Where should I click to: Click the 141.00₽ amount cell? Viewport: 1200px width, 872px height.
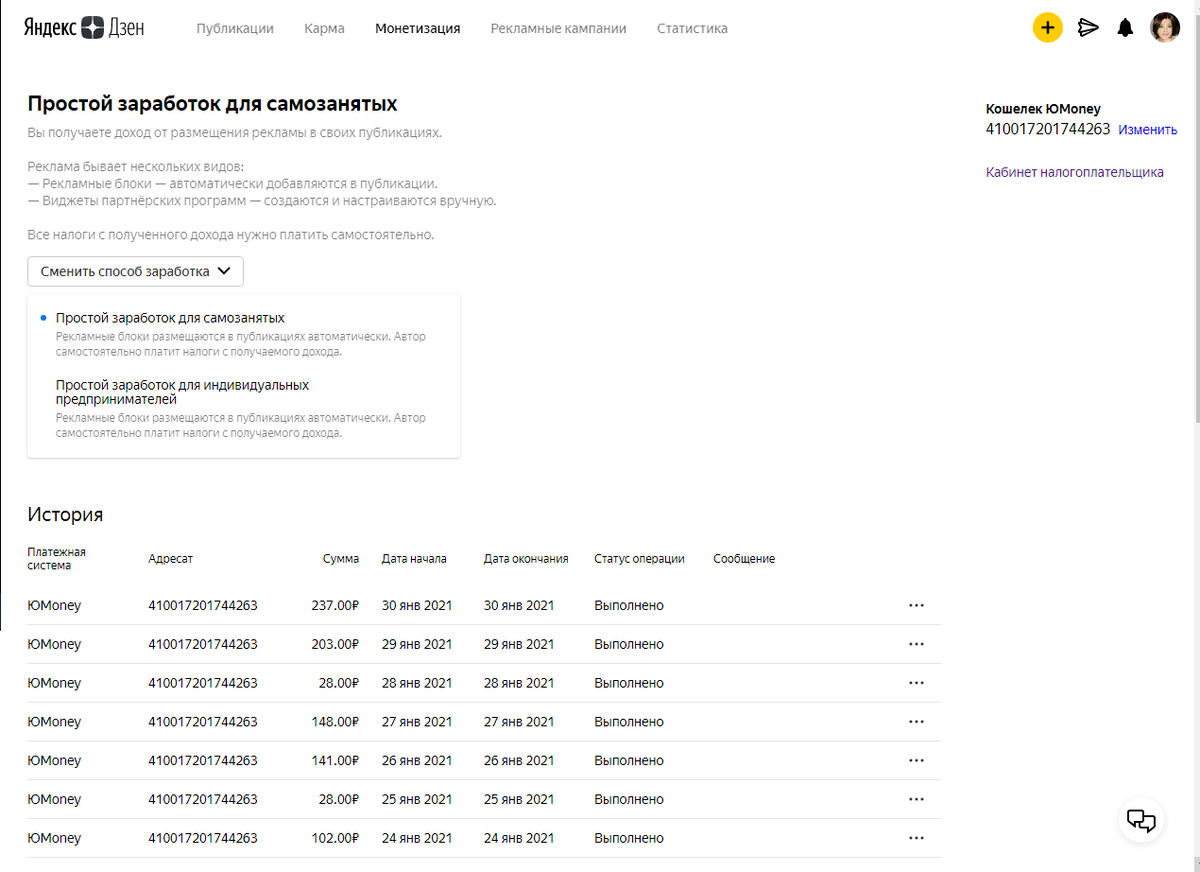point(334,760)
